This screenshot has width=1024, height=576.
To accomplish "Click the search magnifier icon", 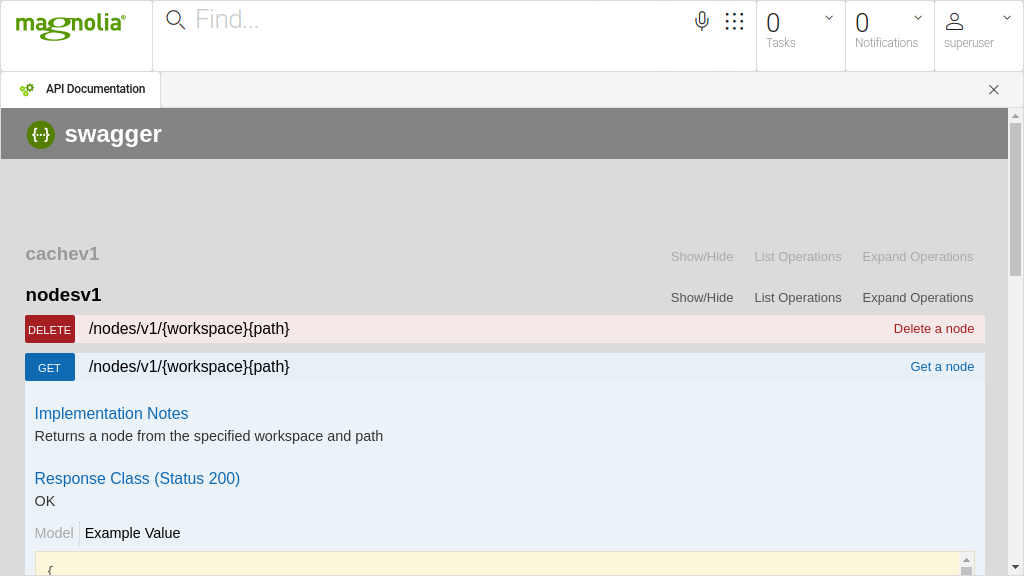I will [x=175, y=20].
